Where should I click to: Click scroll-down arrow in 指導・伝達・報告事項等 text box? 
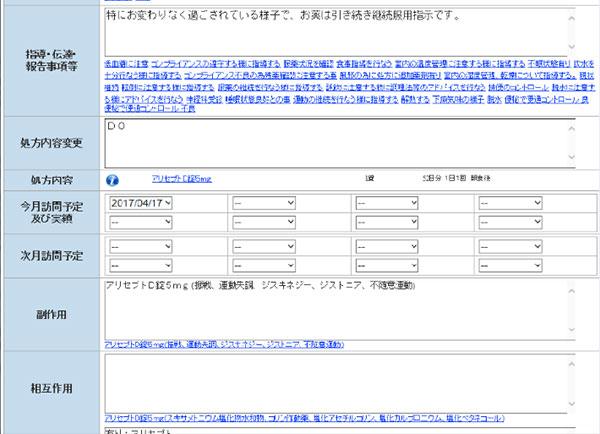(x=571, y=47)
